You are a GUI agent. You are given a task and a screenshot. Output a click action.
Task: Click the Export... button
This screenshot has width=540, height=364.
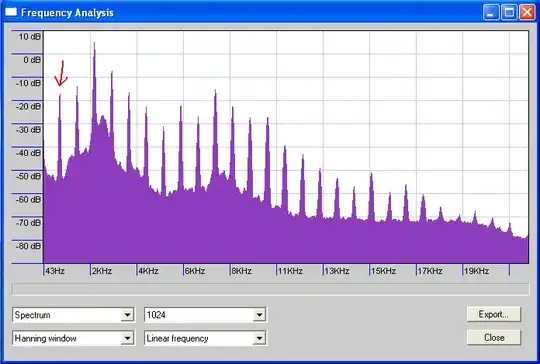coord(494,314)
